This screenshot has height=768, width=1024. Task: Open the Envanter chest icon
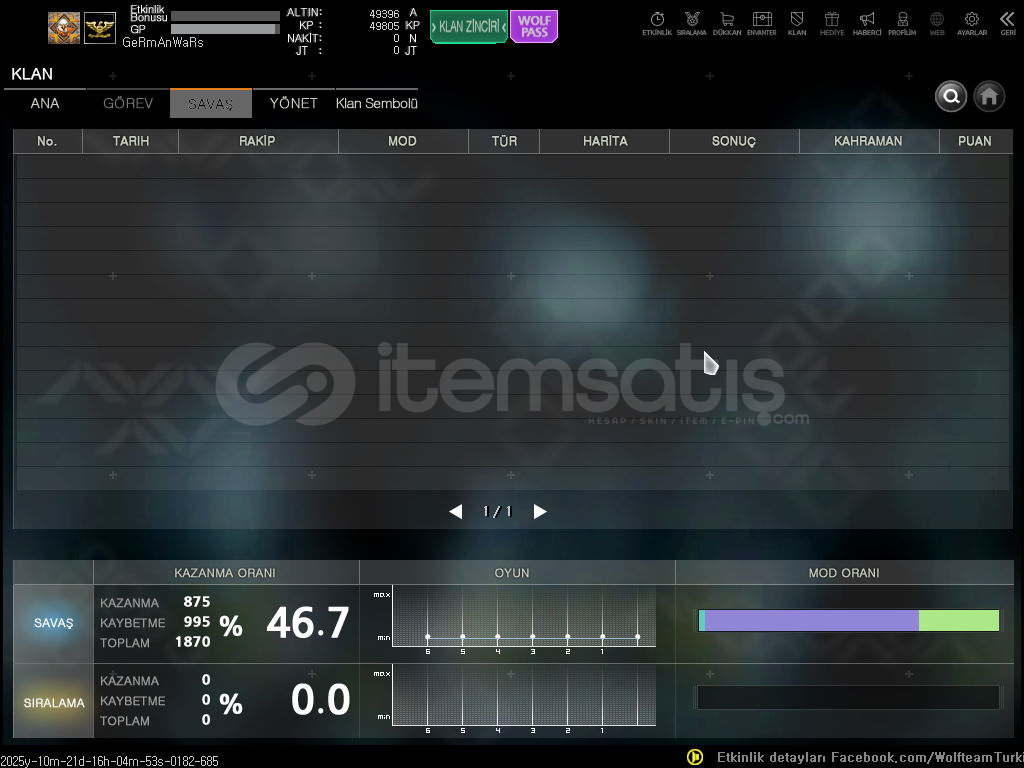point(762,21)
